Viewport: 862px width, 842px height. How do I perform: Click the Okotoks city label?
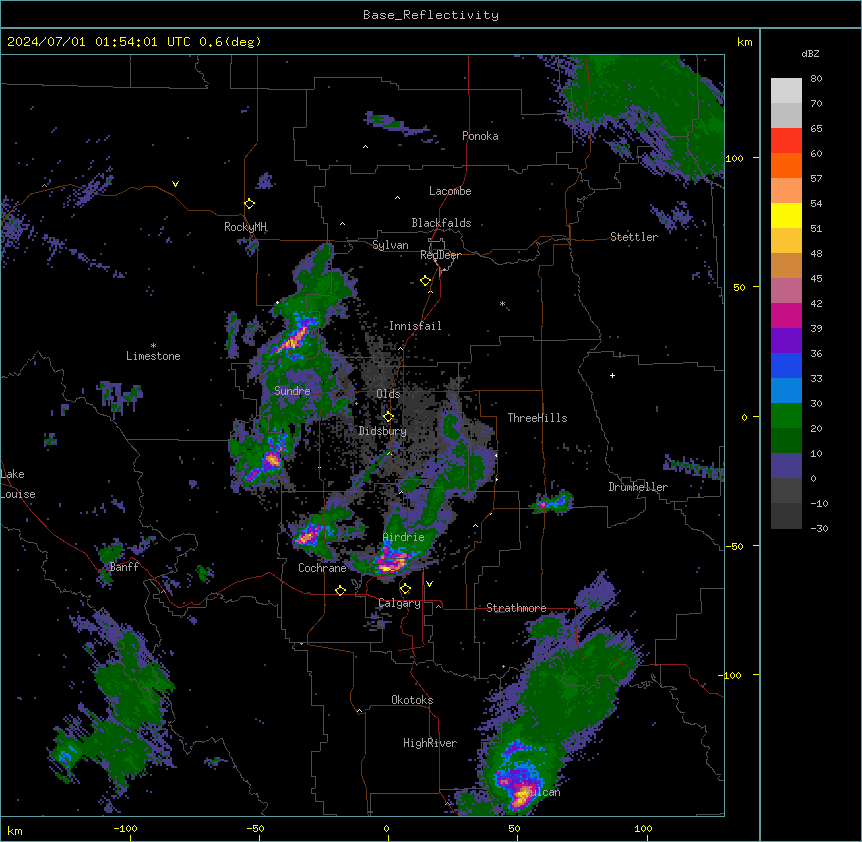point(412,700)
